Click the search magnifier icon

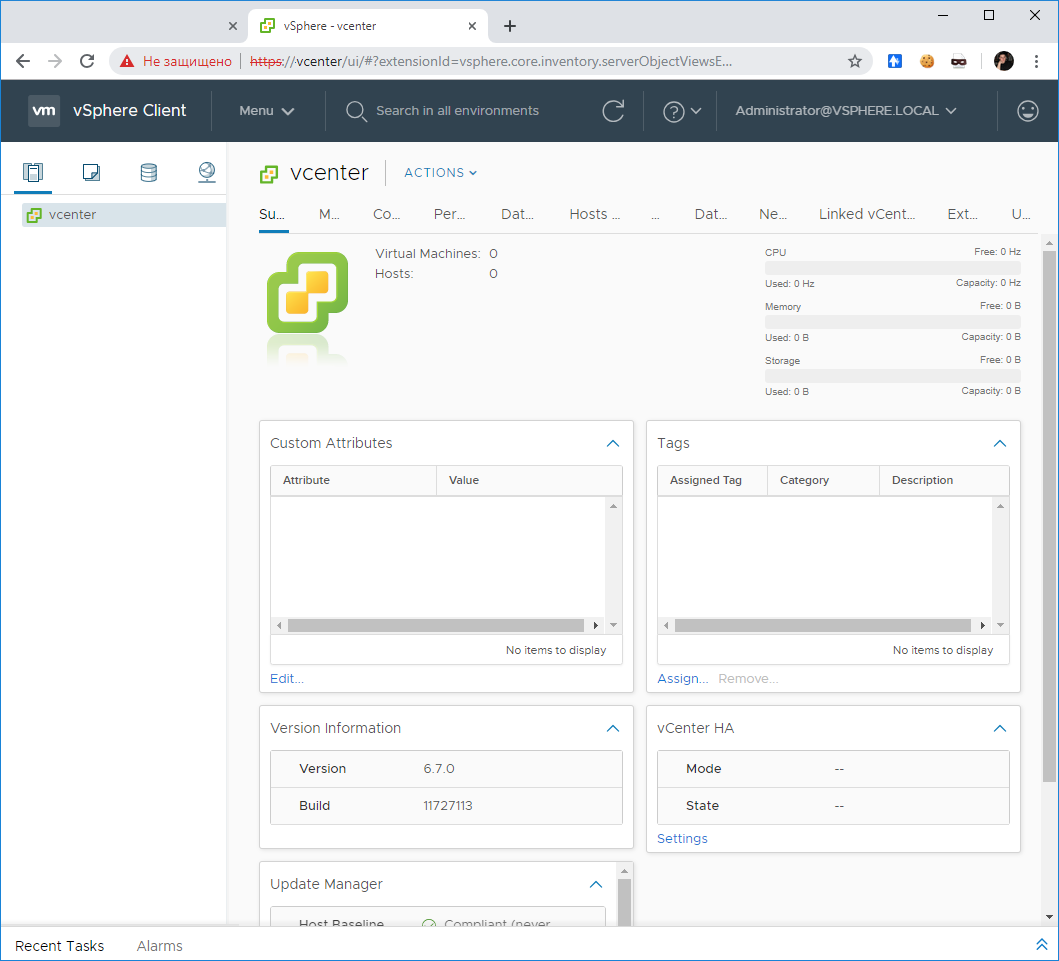tap(356, 111)
